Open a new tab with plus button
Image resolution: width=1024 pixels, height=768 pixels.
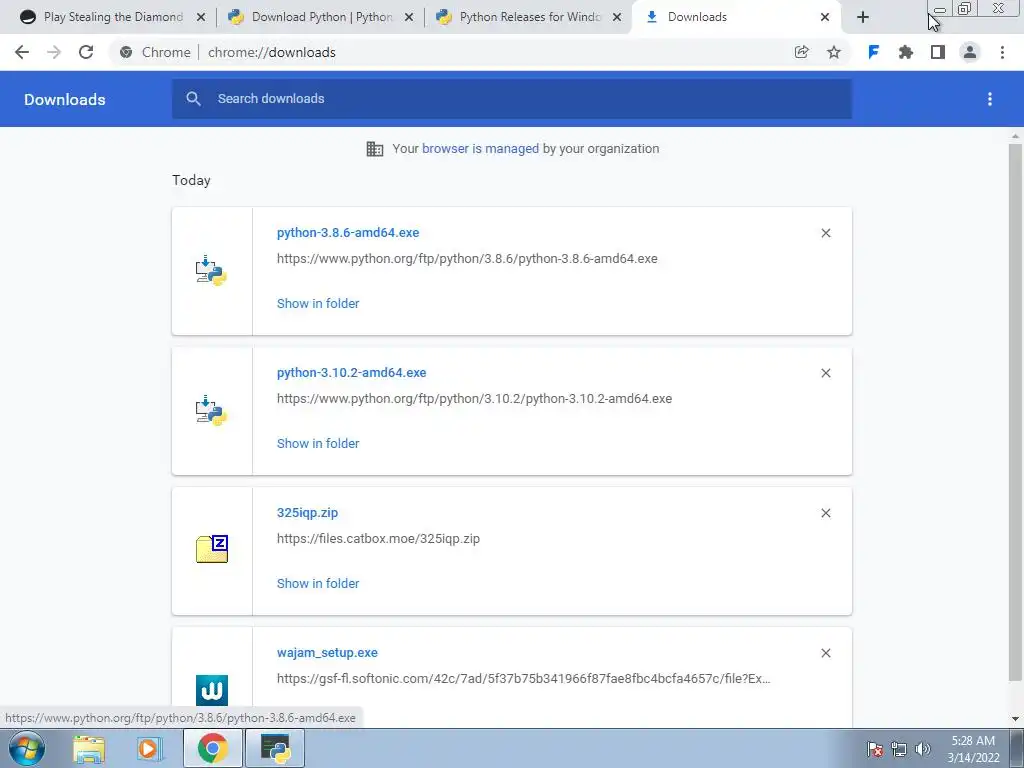tap(863, 17)
